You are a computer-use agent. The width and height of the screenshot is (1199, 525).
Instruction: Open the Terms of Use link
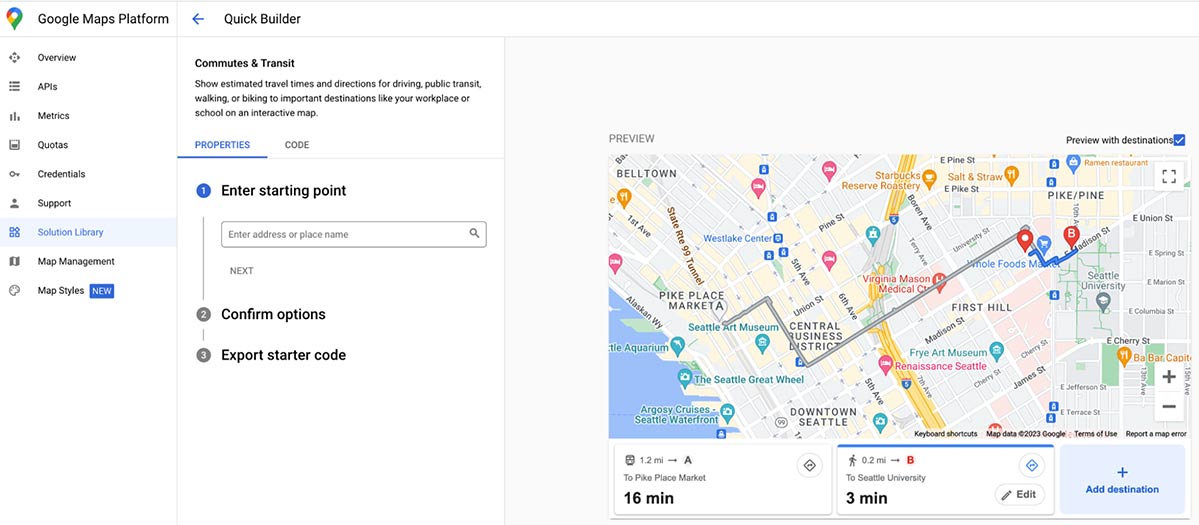[1096, 433]
